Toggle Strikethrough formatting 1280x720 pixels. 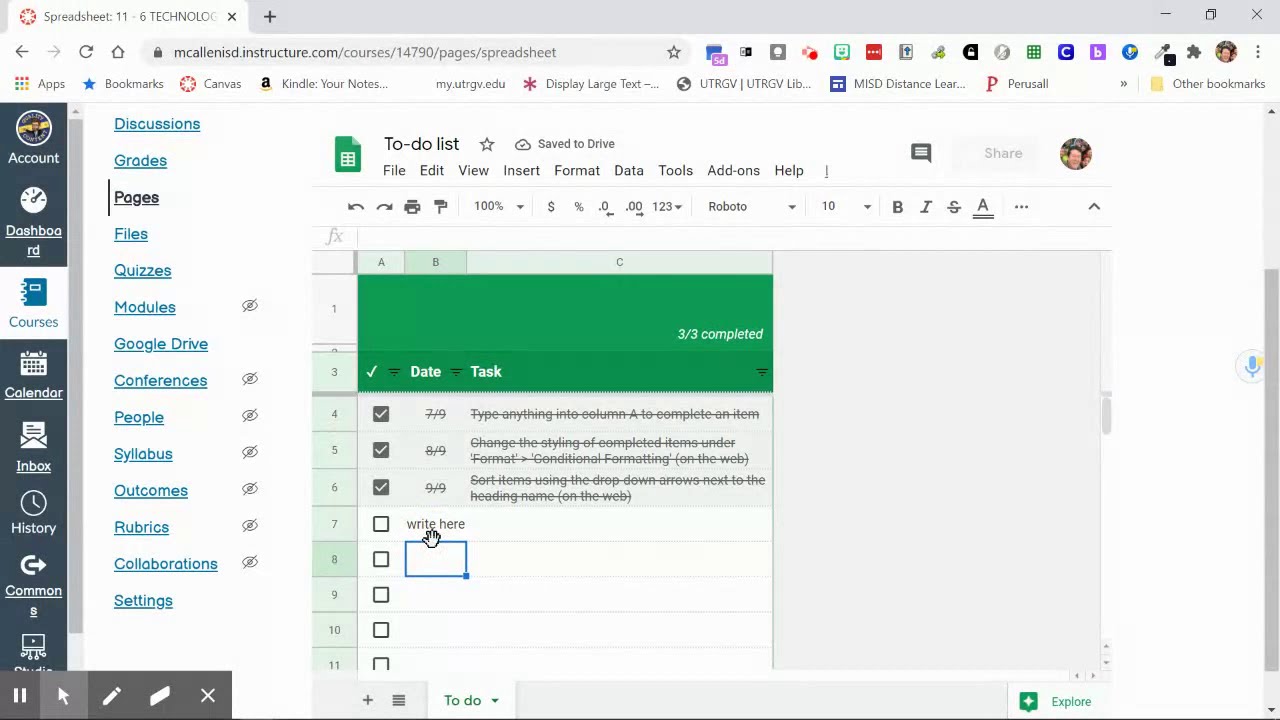click(954, 207)
